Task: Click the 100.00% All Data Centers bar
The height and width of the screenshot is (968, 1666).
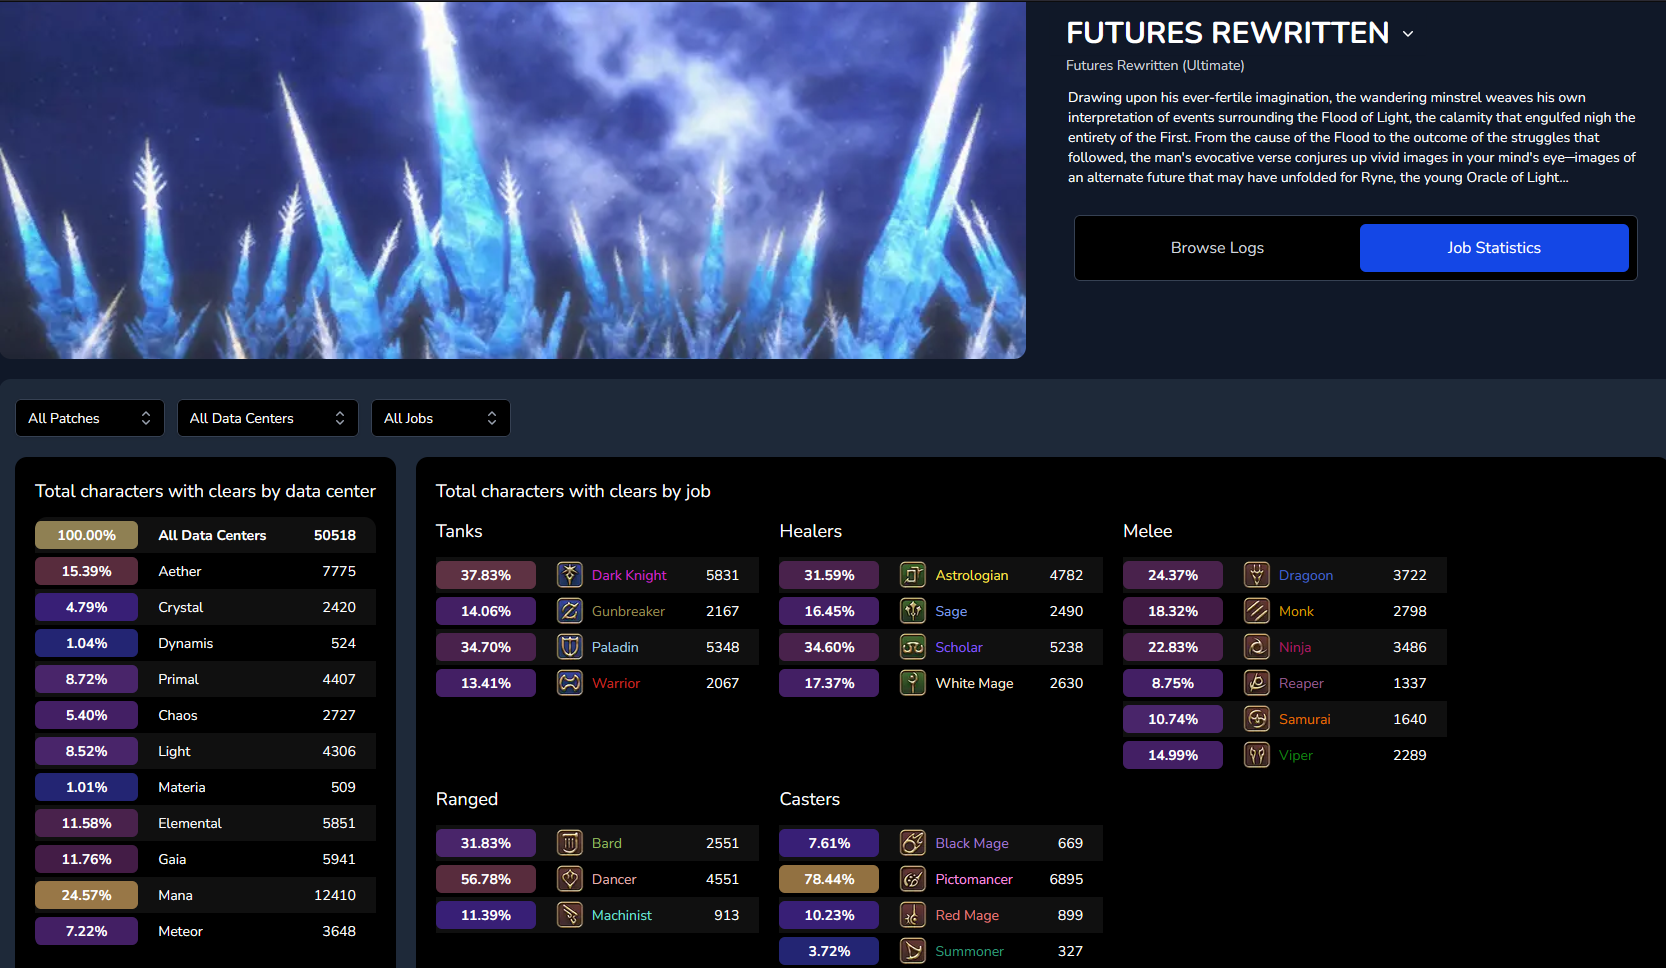Action: point(86,535)
